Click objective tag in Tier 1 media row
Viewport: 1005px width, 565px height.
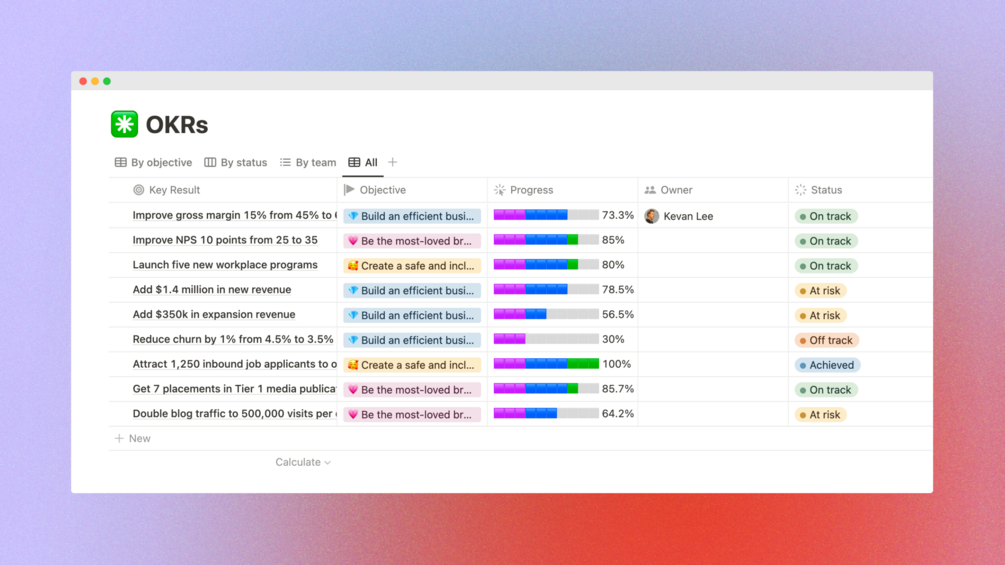[412, 389]
